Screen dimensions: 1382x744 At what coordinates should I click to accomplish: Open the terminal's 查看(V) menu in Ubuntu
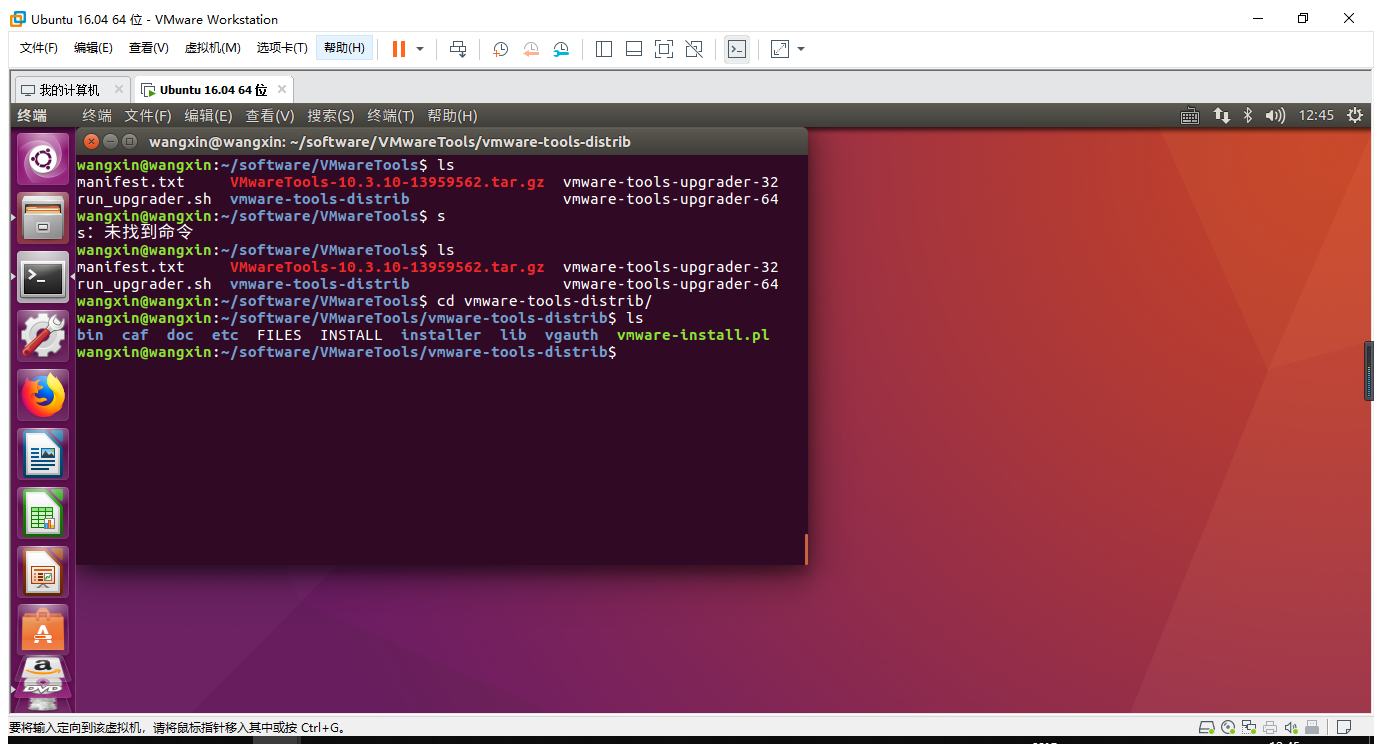[270, 116]
